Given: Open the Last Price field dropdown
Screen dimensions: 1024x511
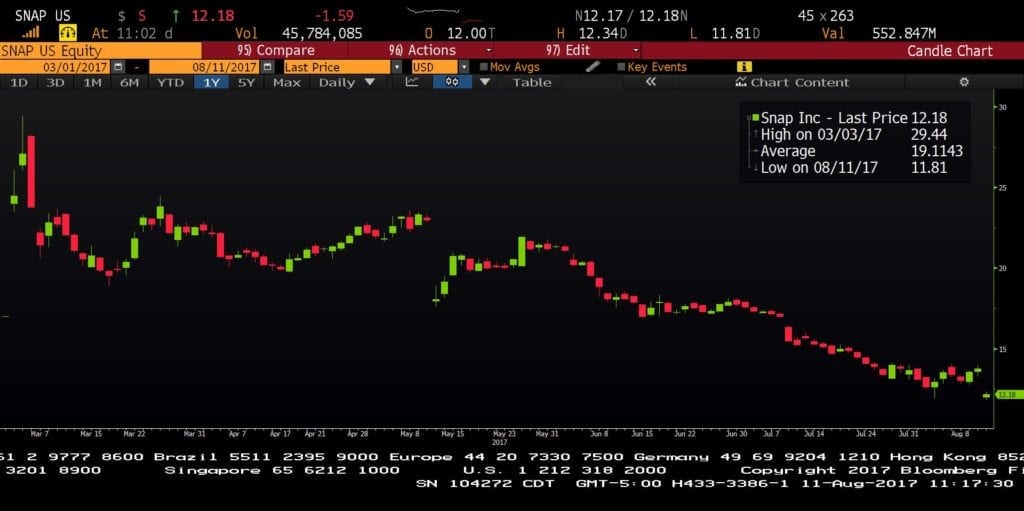Looking at the screenshot, I should tap(397, 67).
